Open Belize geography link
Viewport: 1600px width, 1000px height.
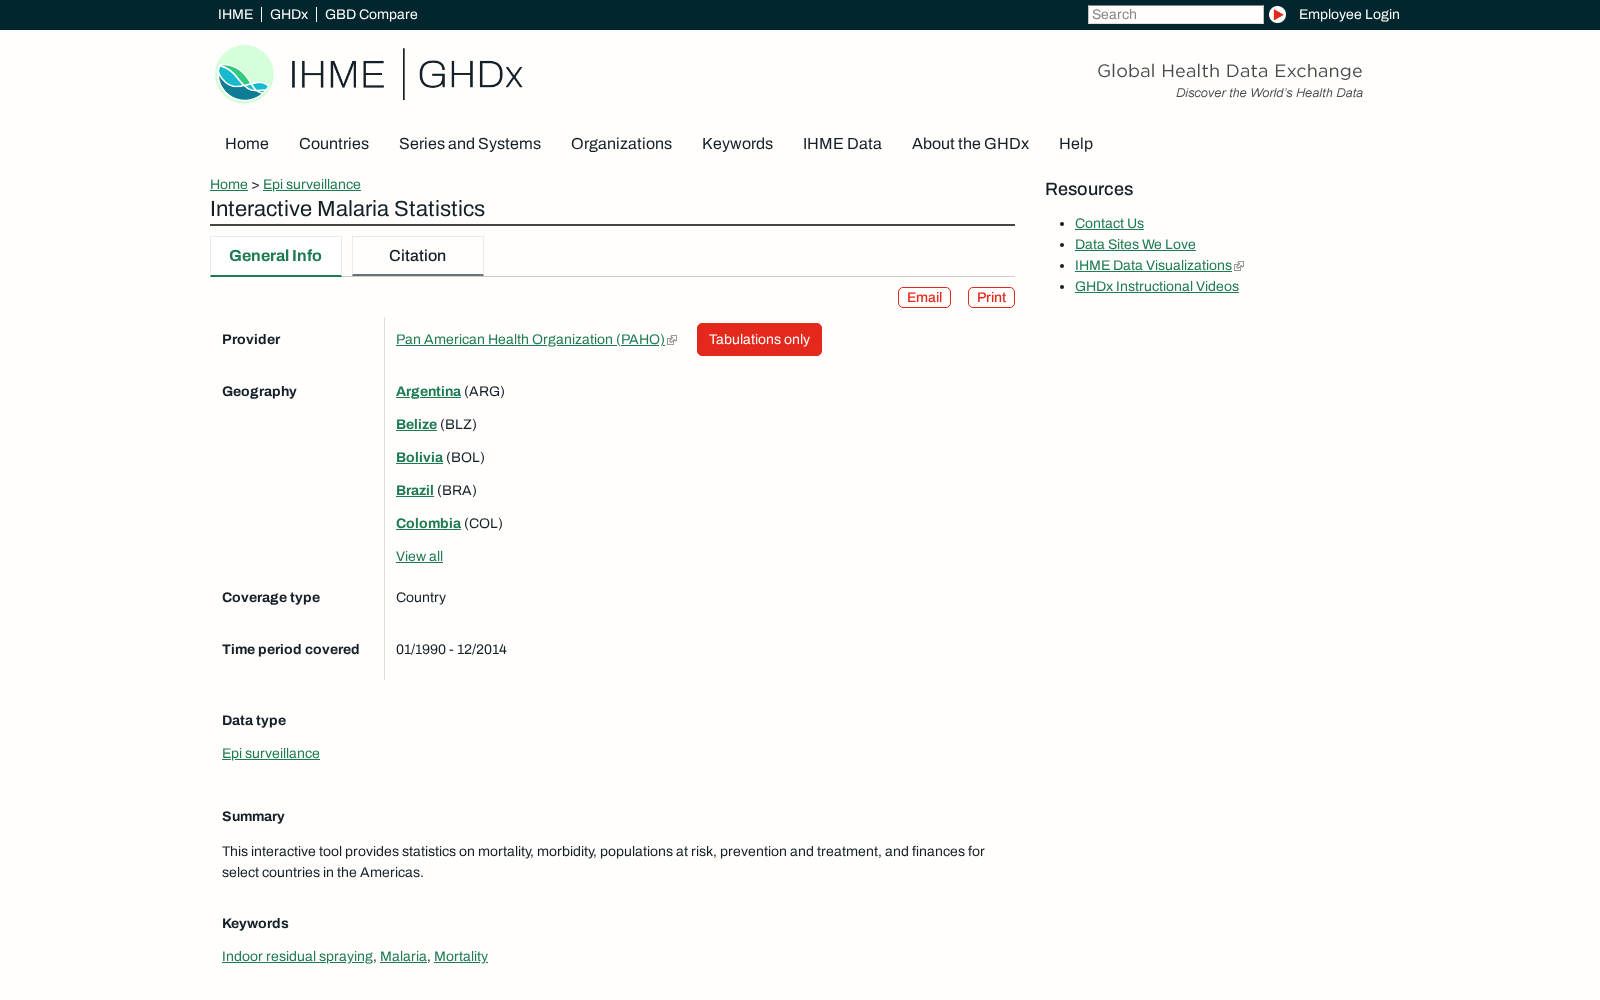416,425
